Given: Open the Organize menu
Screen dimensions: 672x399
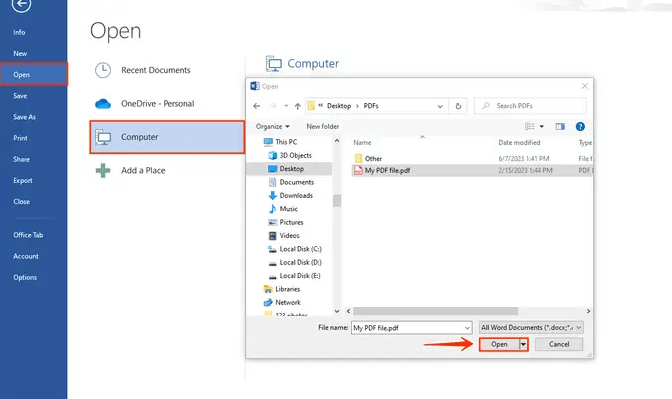Looking at the screenshot, I should coord(273,126).
